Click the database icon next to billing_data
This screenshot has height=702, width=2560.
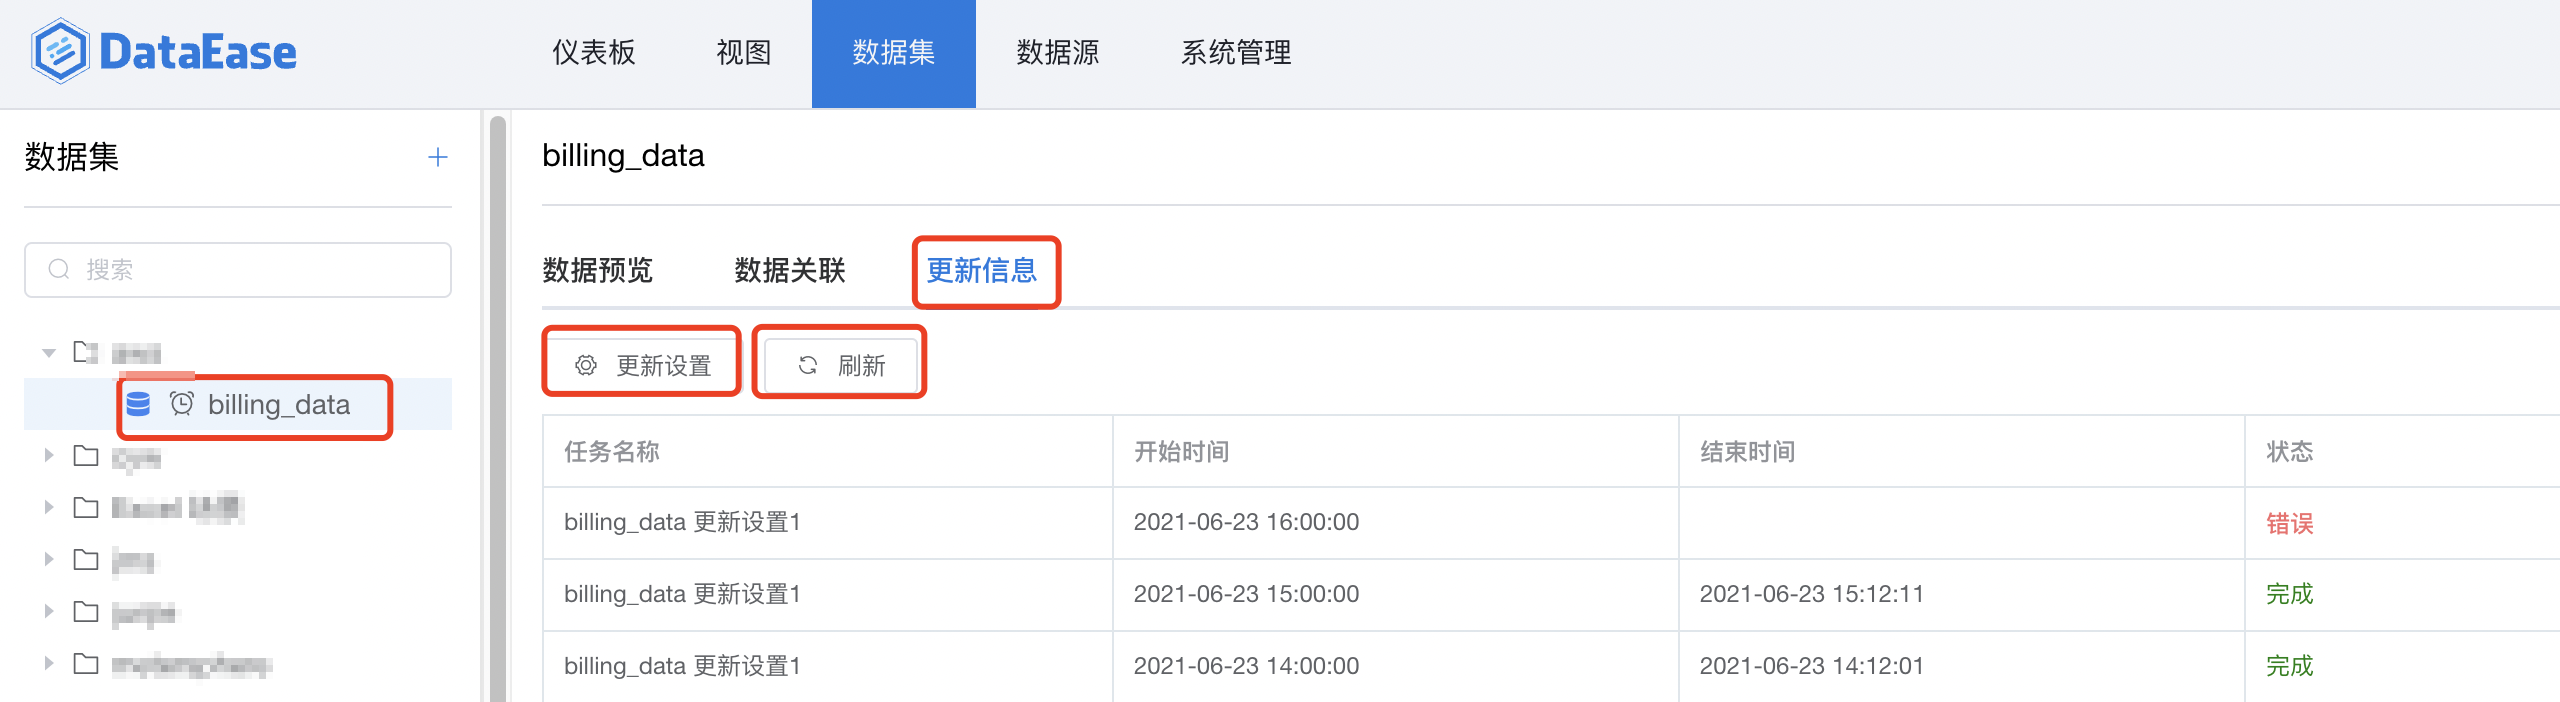(x=140, y=405)
